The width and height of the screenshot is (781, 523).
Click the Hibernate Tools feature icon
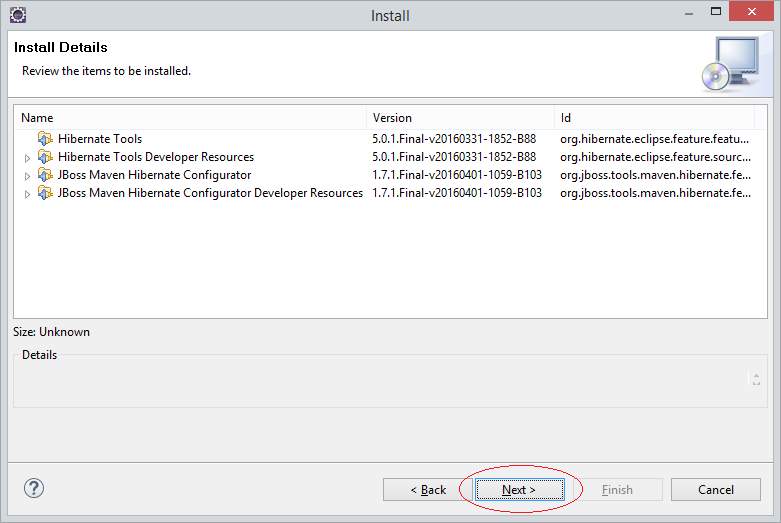[45, 138]
